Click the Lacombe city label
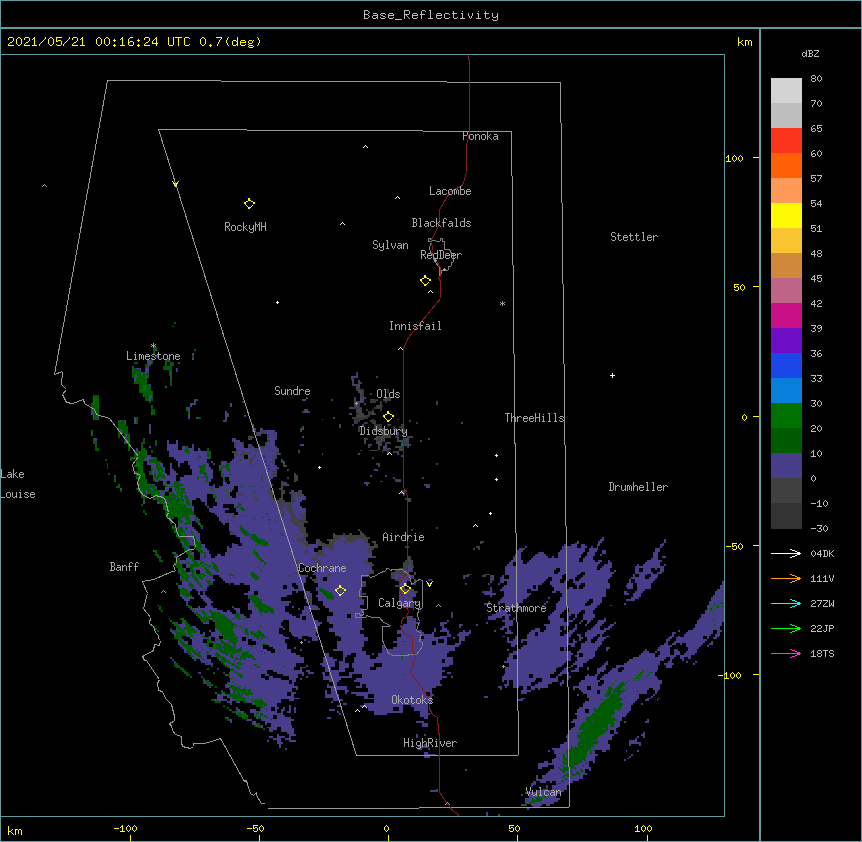Image resolution: width=862 pixels, height=842 pixels. pos(450,191)
